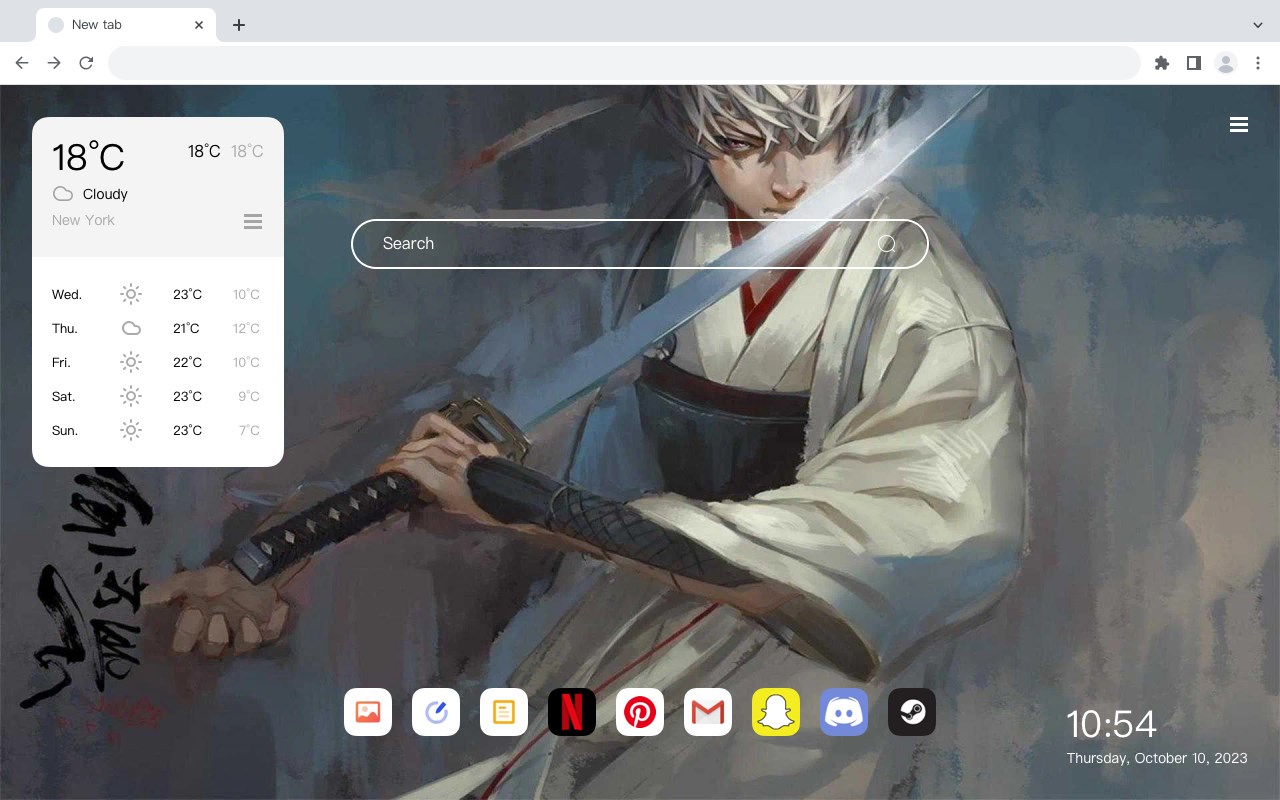Viewport: 1280px width, 800px height.
Task: Reload the page with the refresh icon
Action: (86, 63)
